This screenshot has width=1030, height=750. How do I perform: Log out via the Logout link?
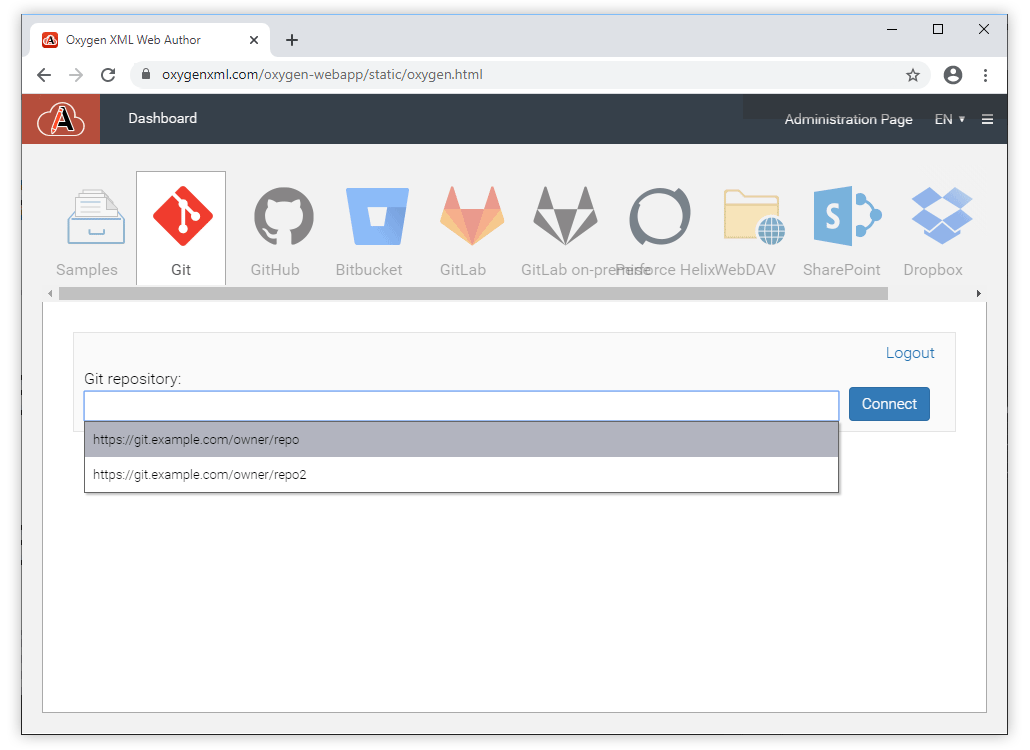tap(910, 353)
